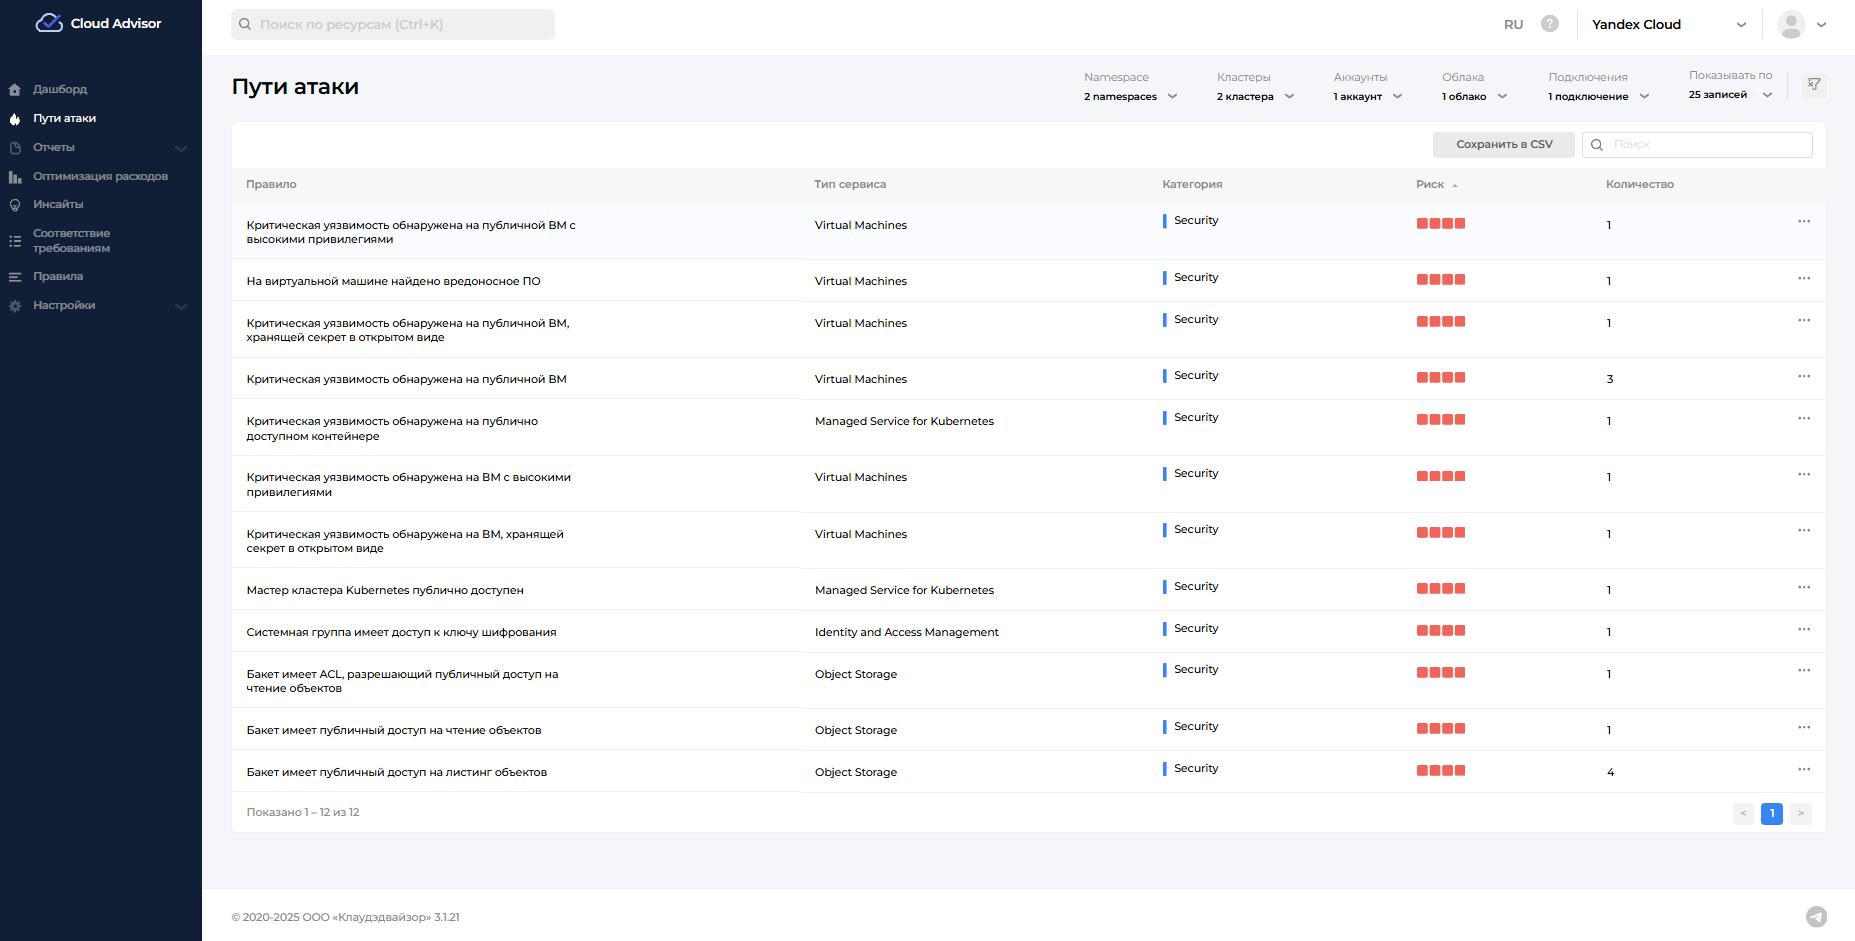Open actions menu for bucket listing rule
Image resolution: width=1855 pixels, height=941 pixels.
[1803, 769]
